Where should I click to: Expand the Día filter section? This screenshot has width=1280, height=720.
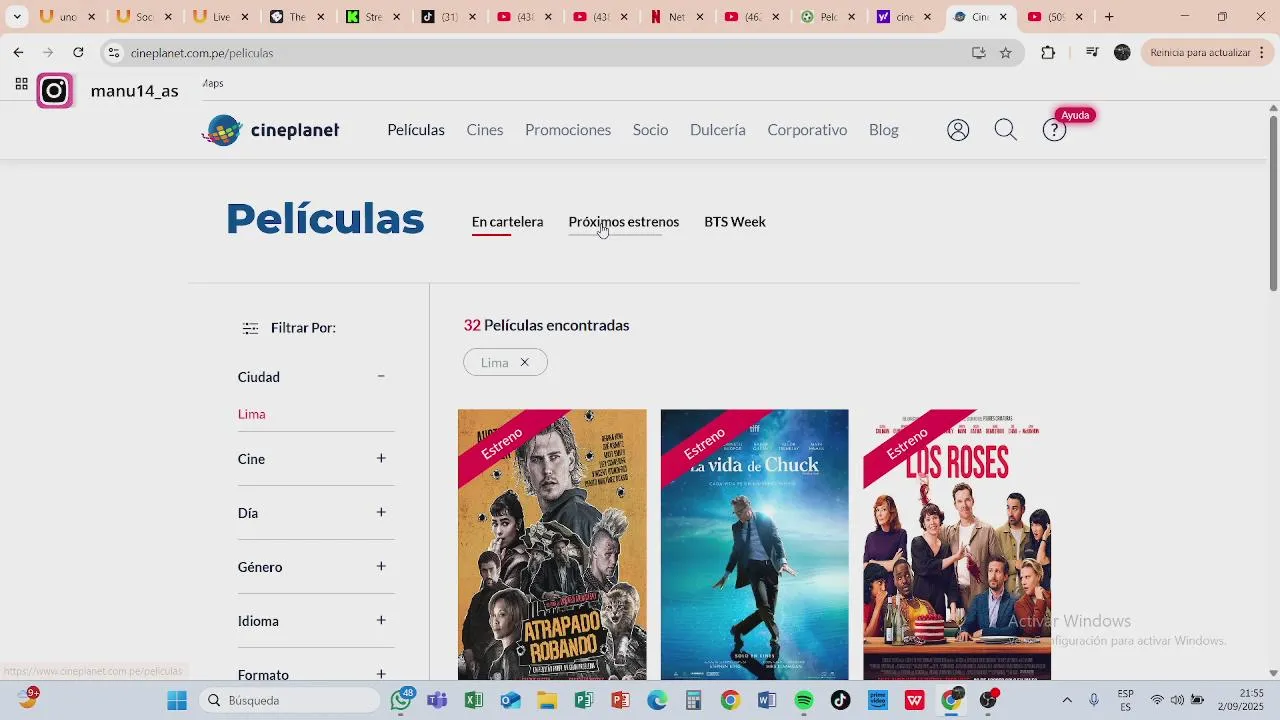click(381, 513)
